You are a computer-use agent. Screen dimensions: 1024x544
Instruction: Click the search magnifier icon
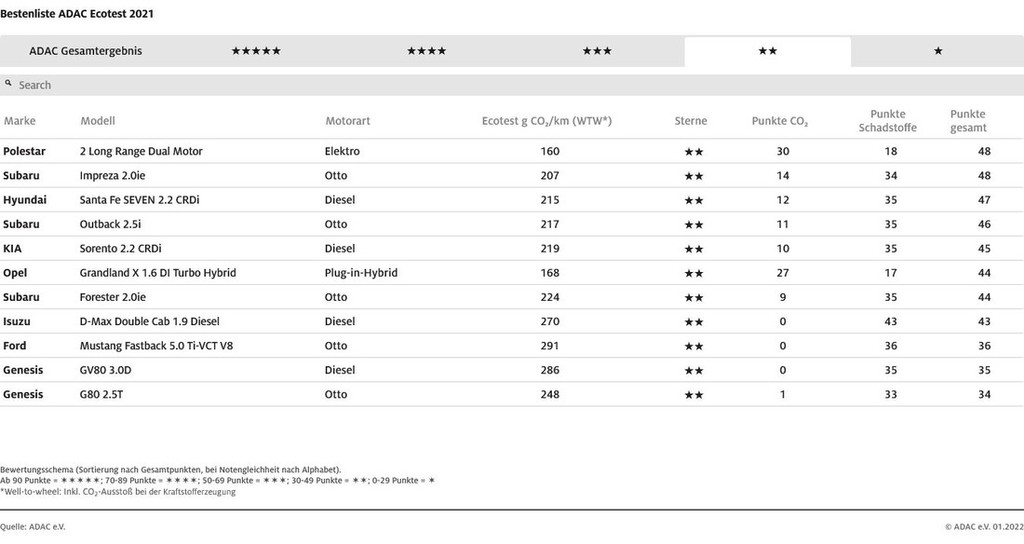9,85
